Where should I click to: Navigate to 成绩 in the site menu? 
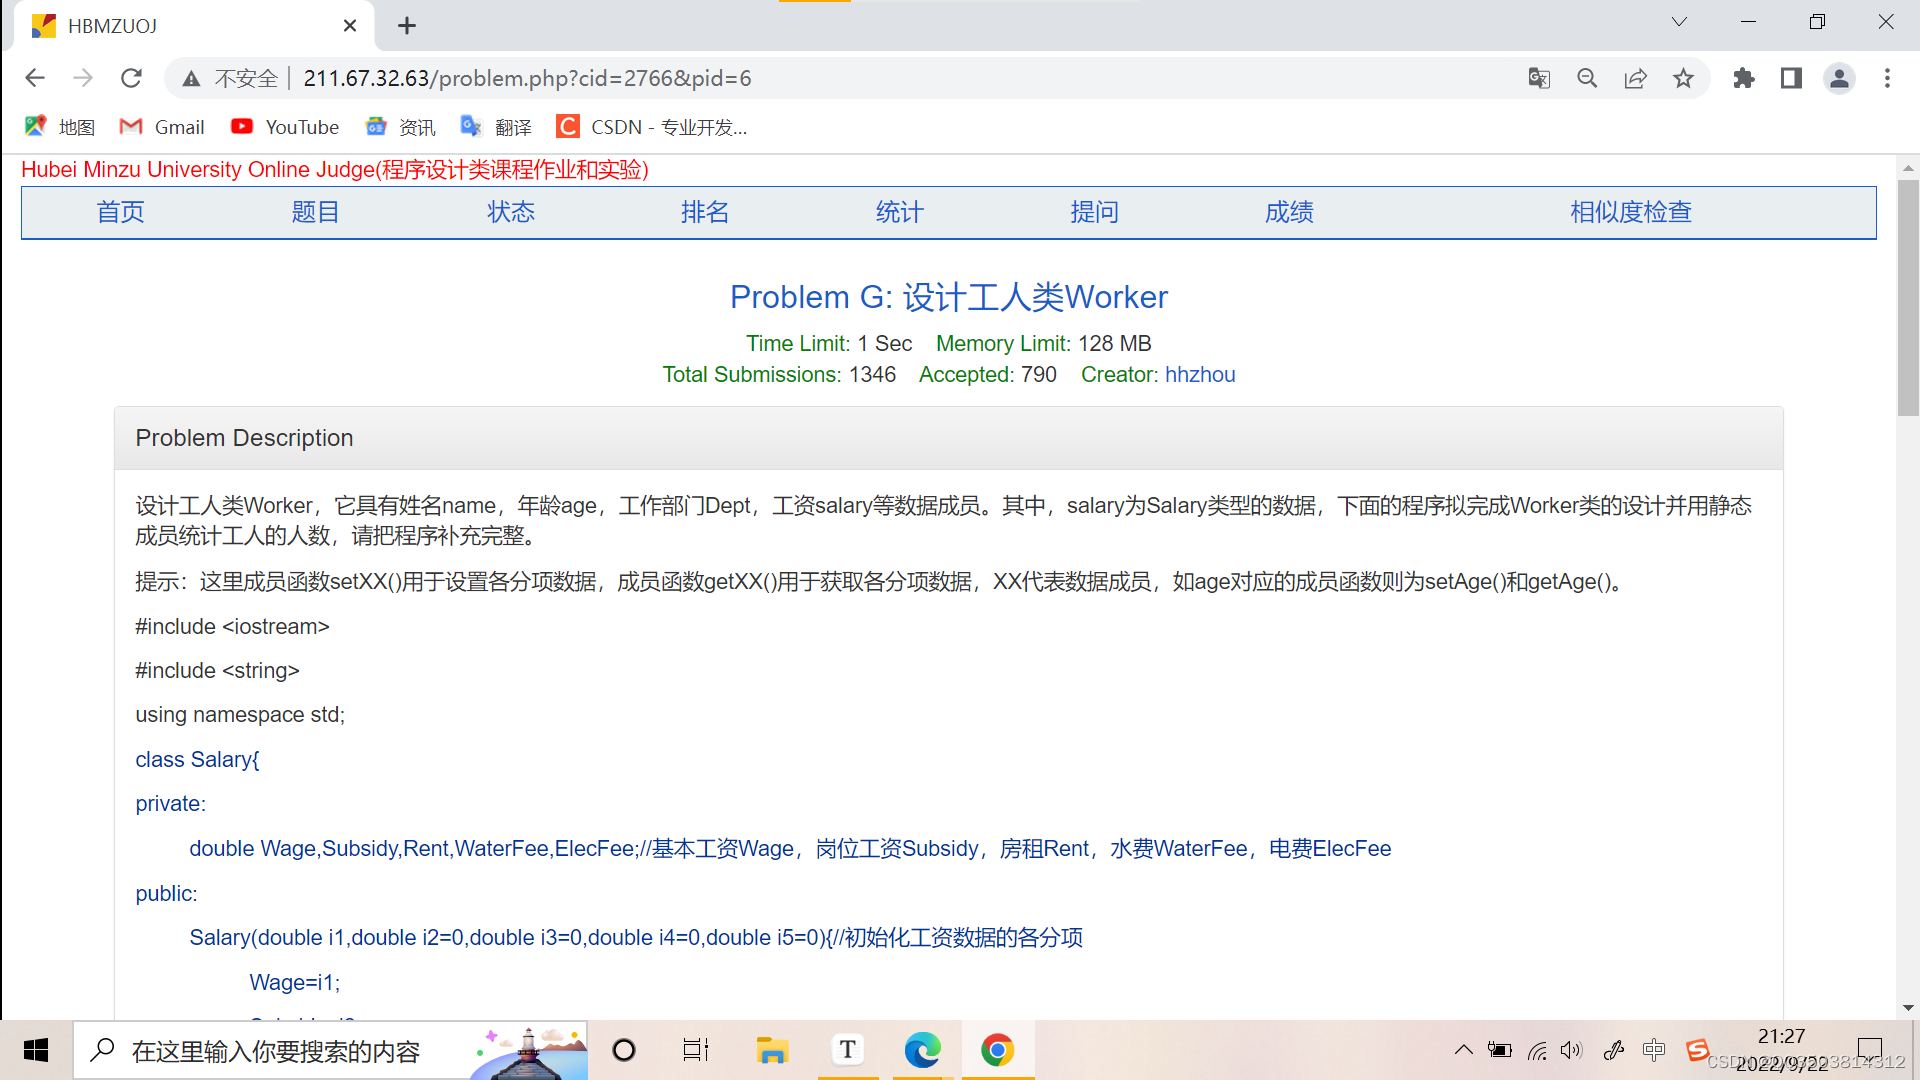pos(1289,212)
